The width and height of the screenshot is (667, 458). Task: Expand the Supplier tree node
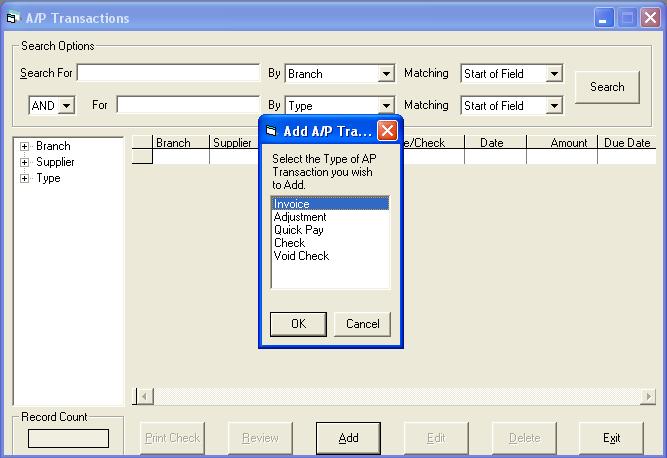point(24,162)
